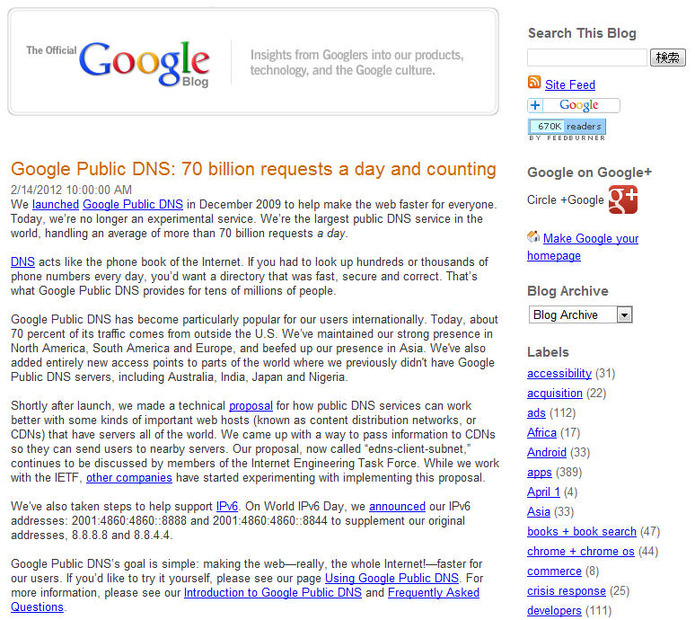The height and width of the screenshot is (620, 695).
Task: Click the 検索 search button
Action: (x=668, y=58)
